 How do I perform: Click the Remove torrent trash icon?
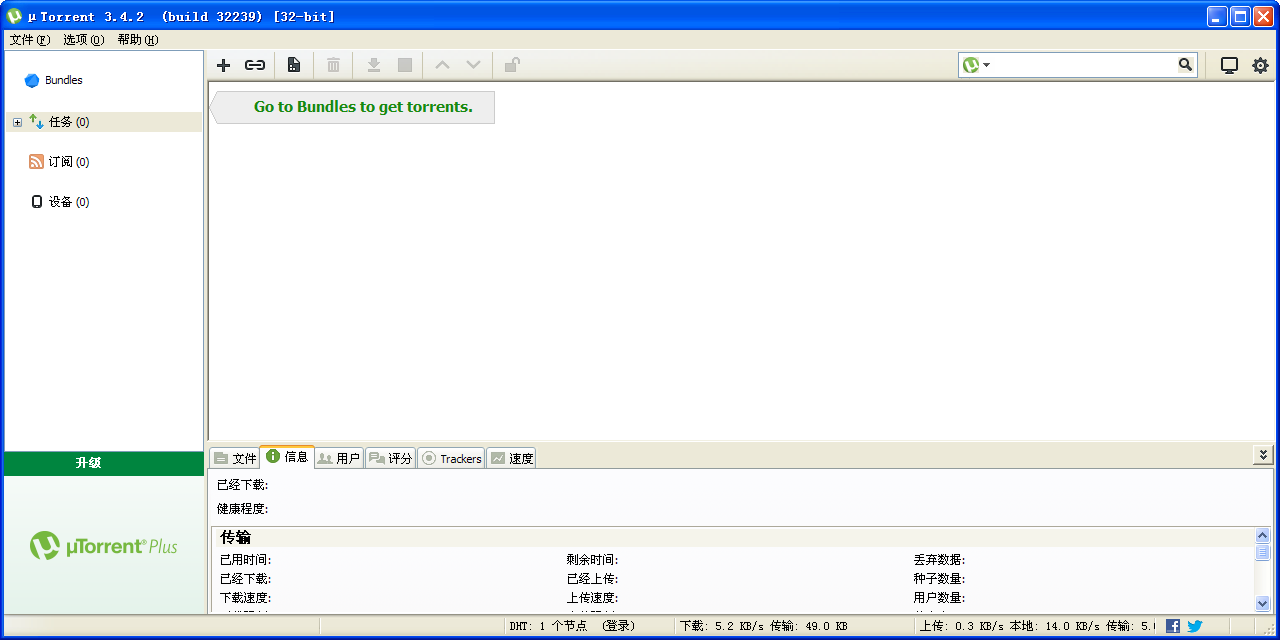[333, 65]
